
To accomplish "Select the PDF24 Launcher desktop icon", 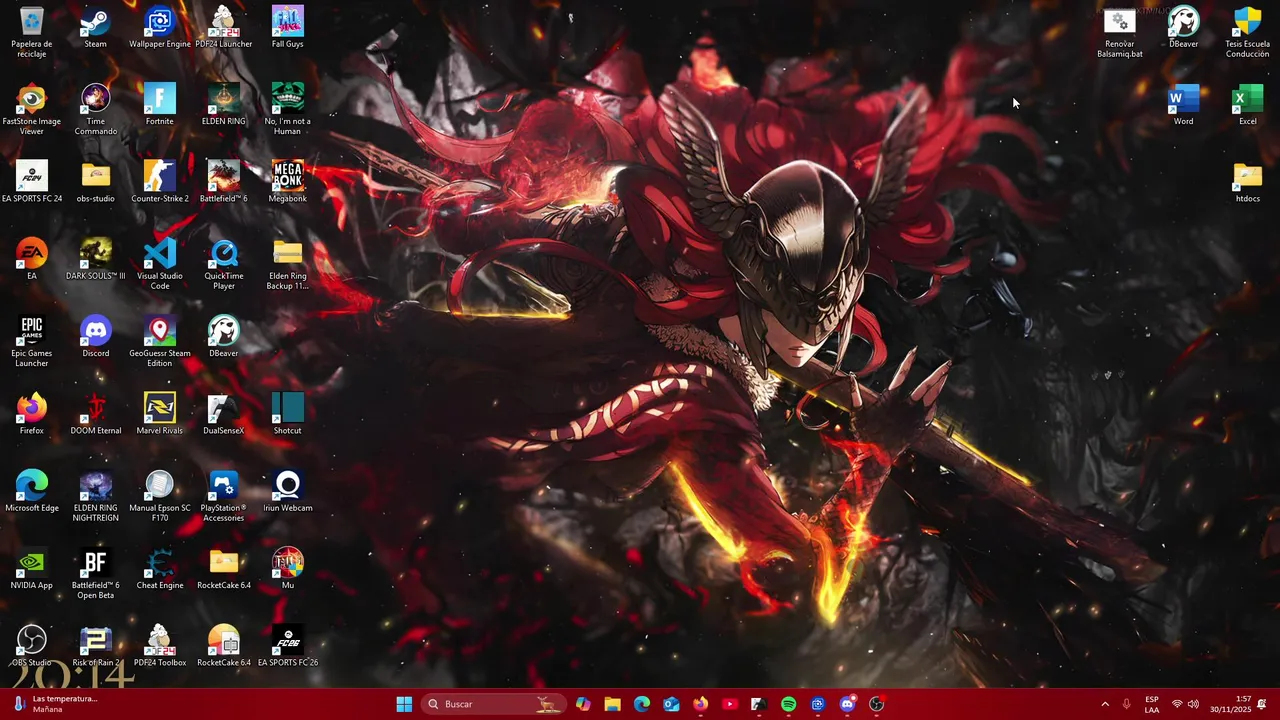I will pos(223,27).
